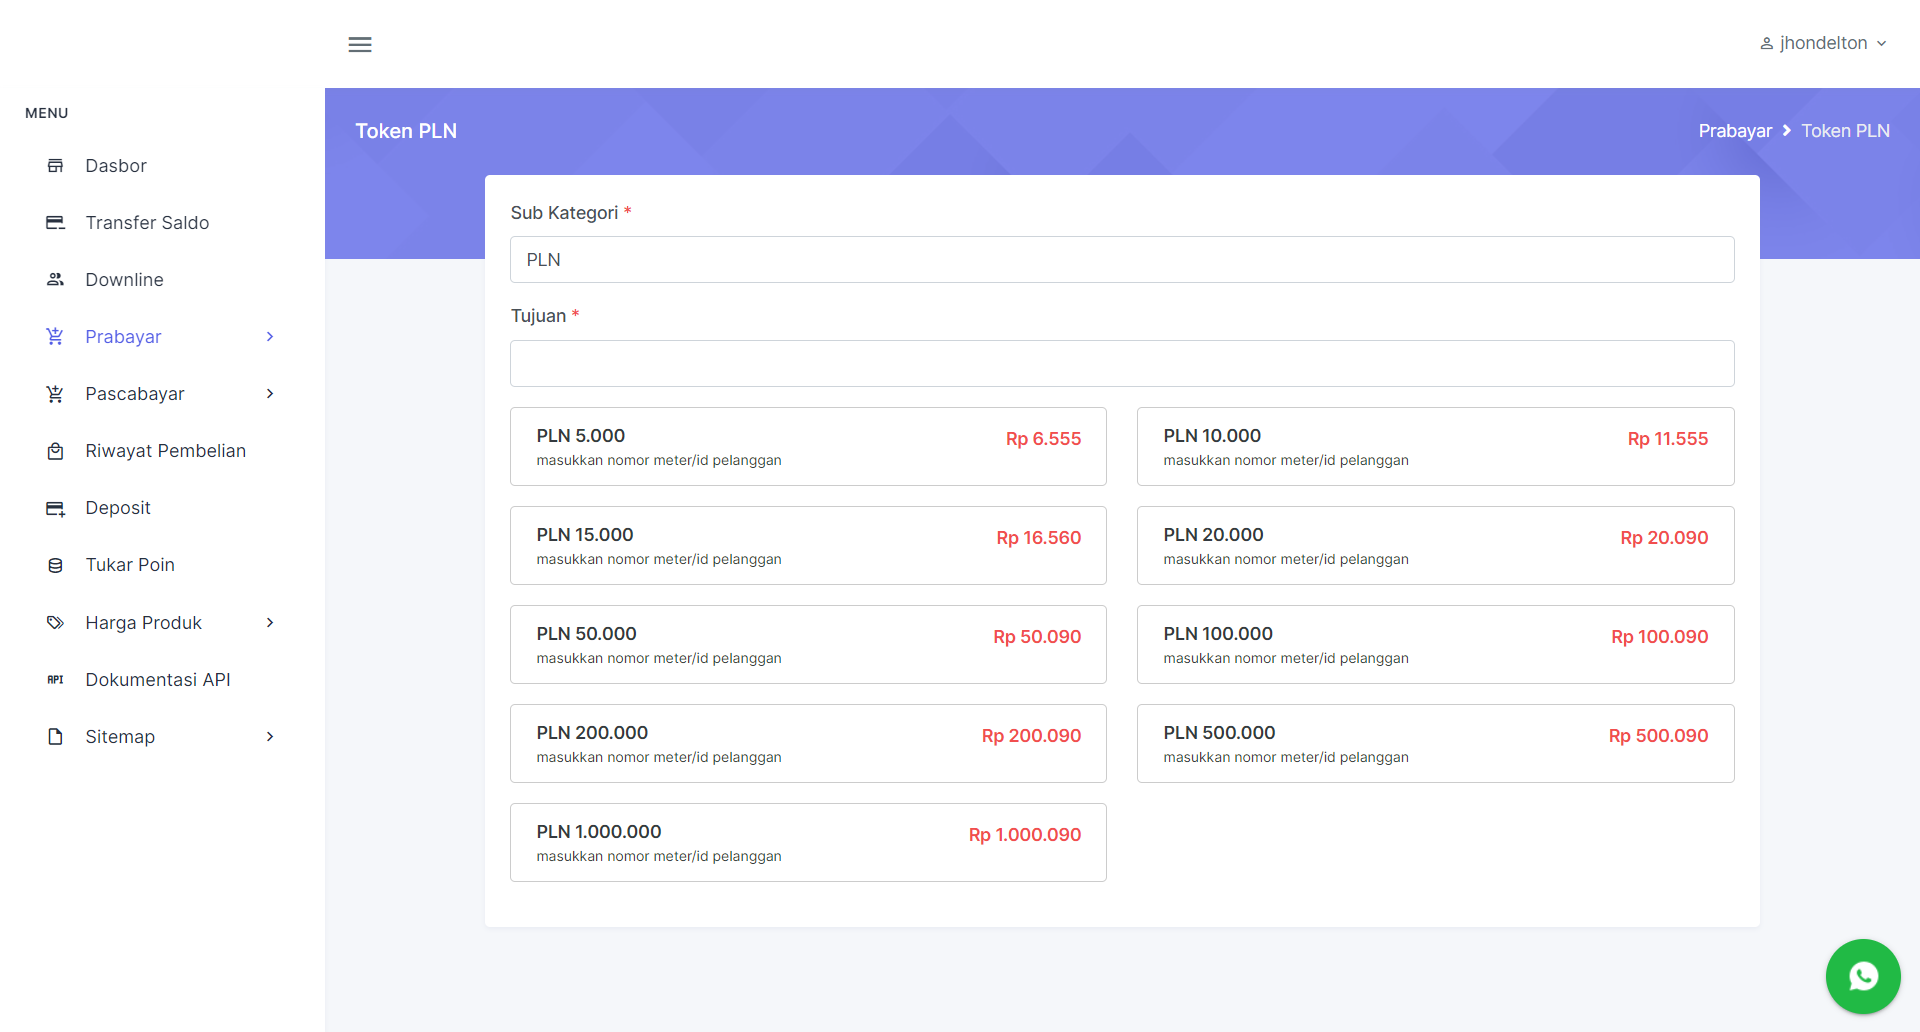Click the Rp 11.555 price text

coord(1668,439)
